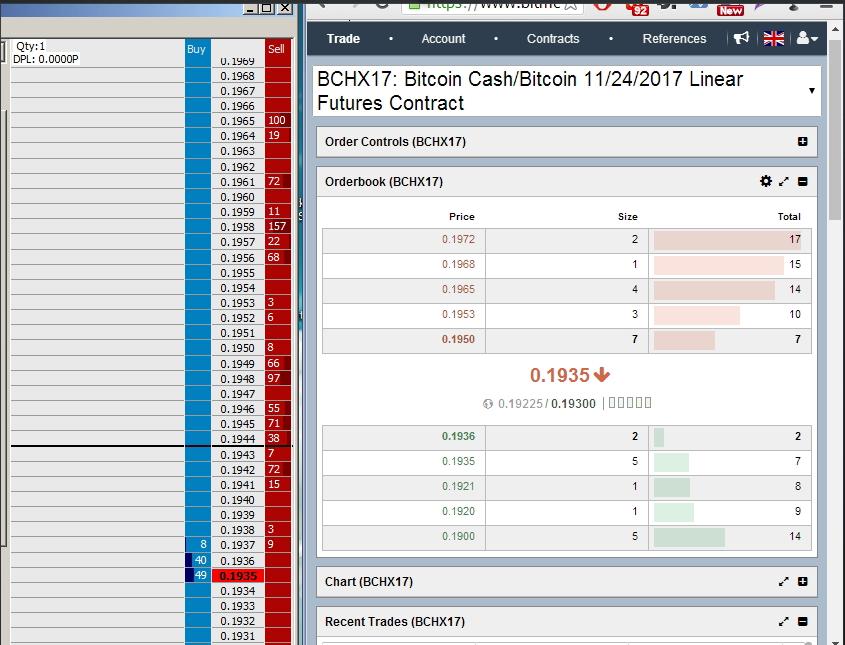Click ladder price 0.1950
The image size is (845, 645).
coord(237,349)
